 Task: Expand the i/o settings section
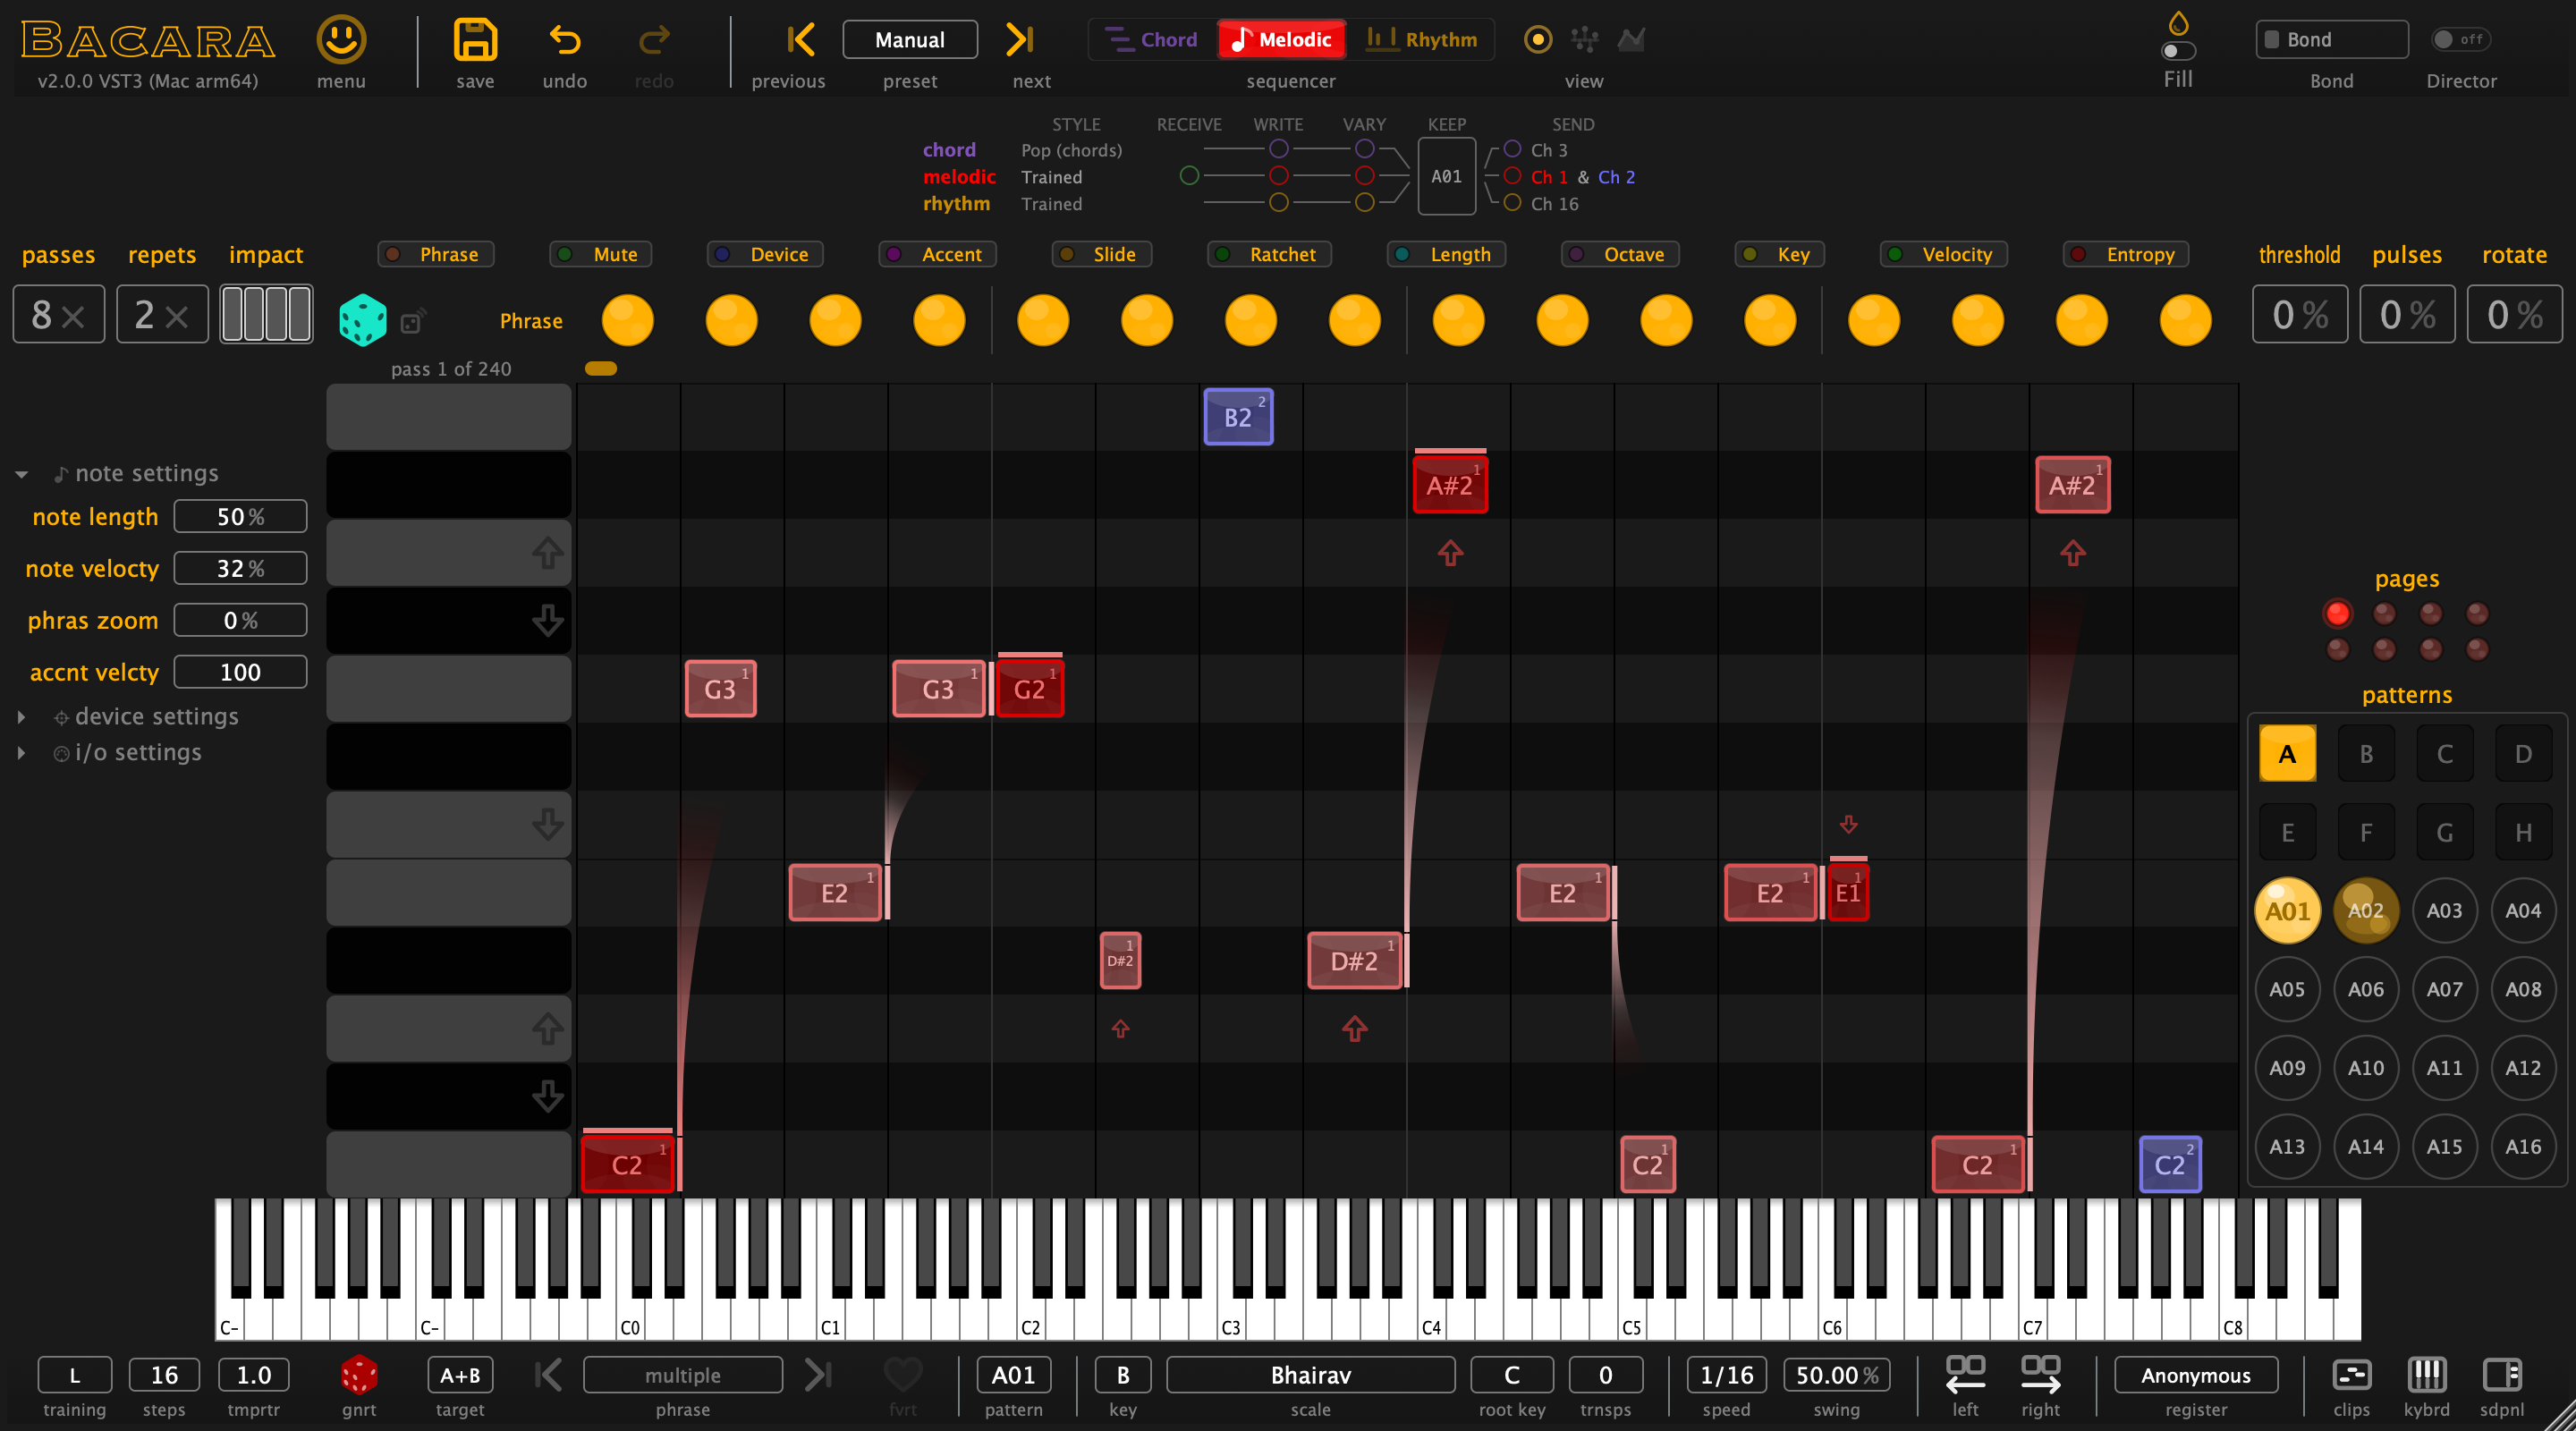21,753
